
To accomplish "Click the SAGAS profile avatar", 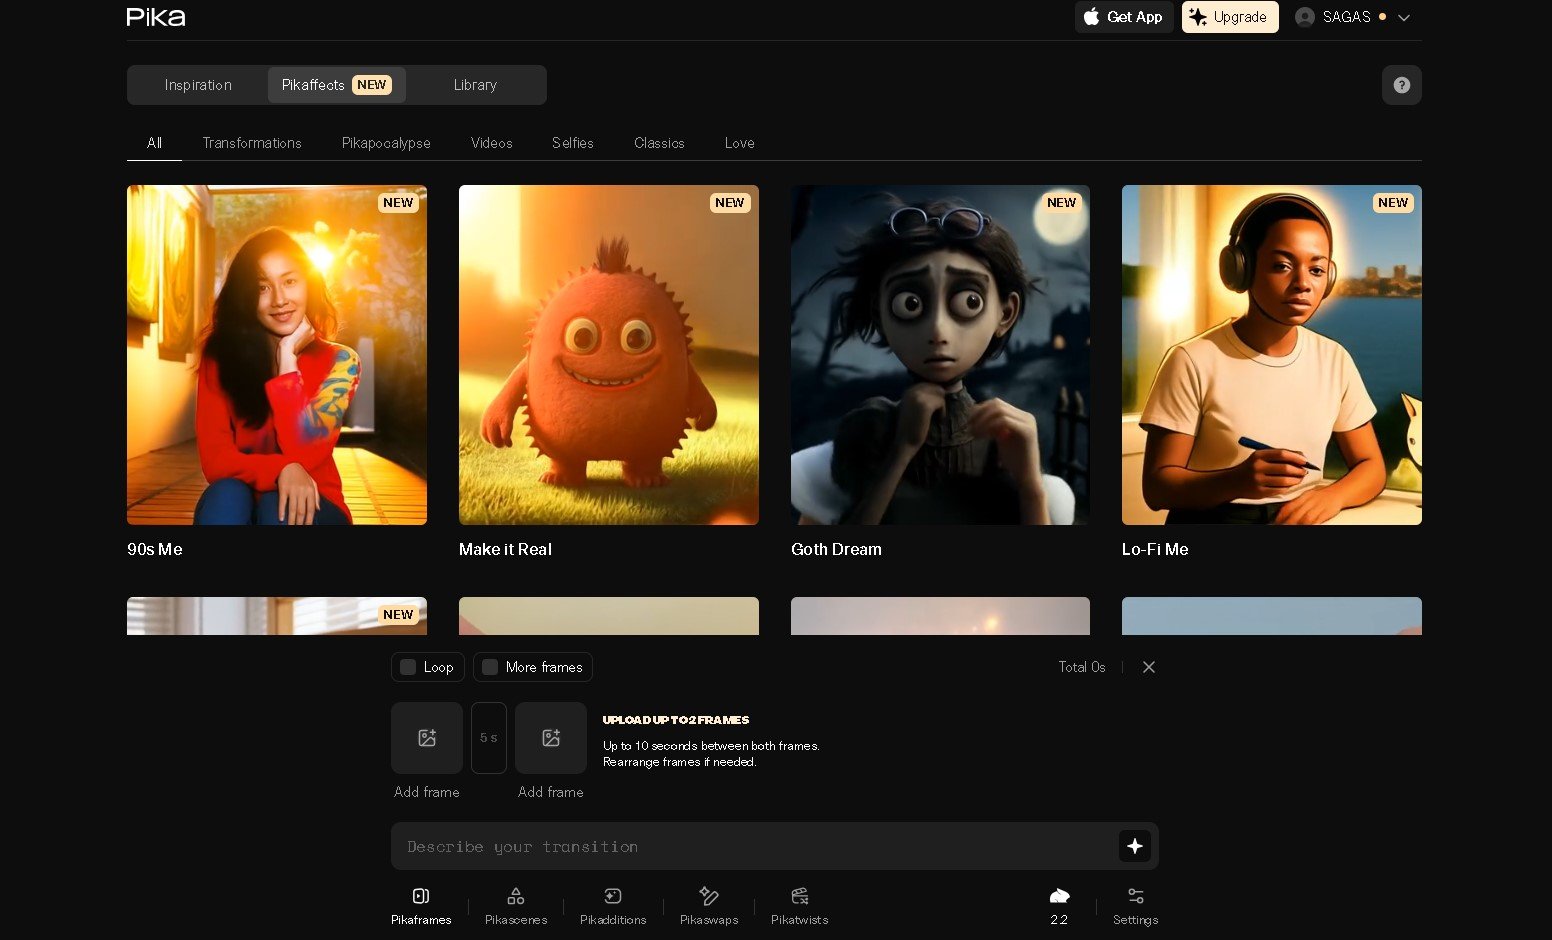I will tap(1304, 17).
